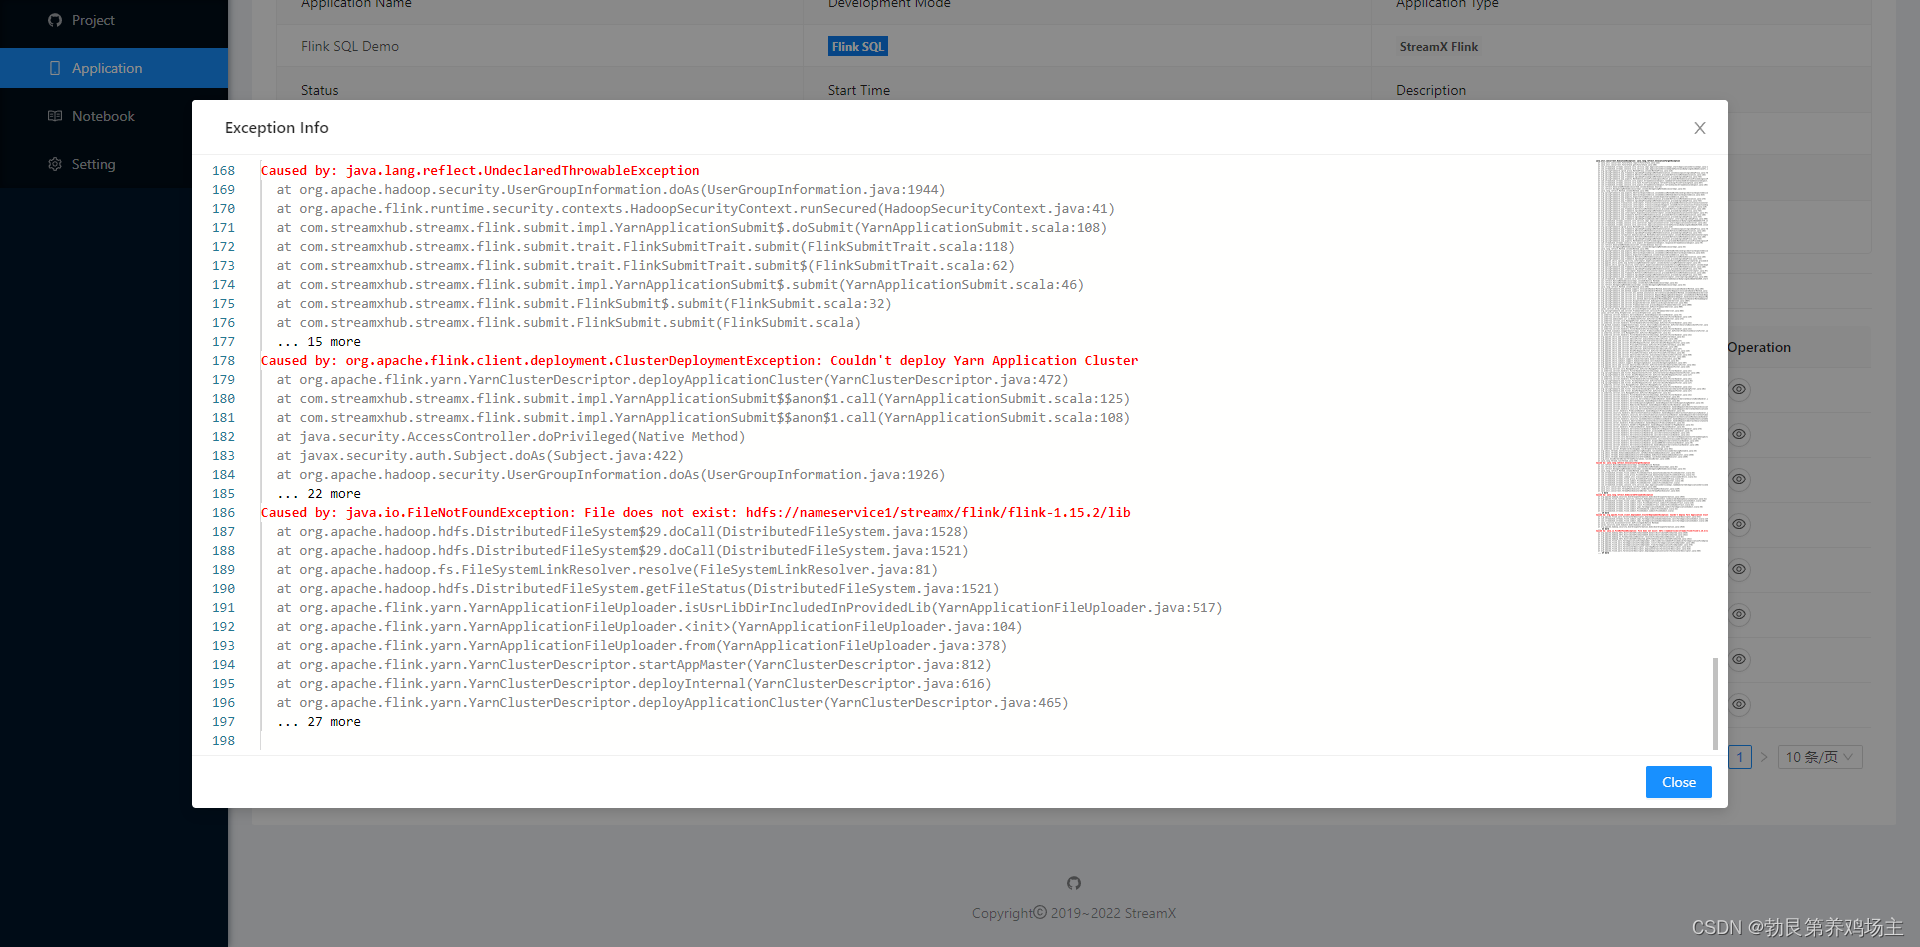Open the Notebook section from the menu
This screenshot has height=947, width=1920.
[103, 116]
